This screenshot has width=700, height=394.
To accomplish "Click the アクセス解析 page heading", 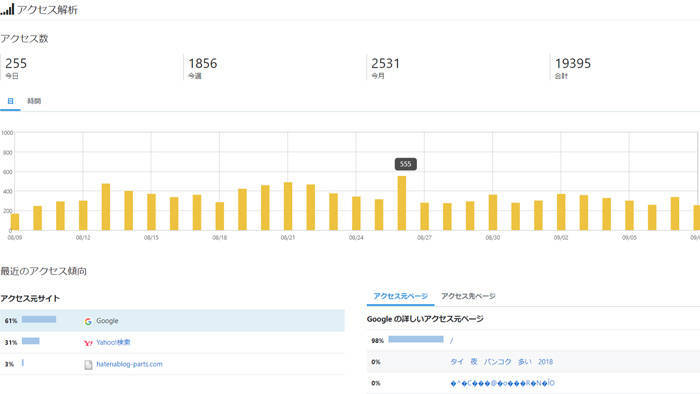I will 47,10.
